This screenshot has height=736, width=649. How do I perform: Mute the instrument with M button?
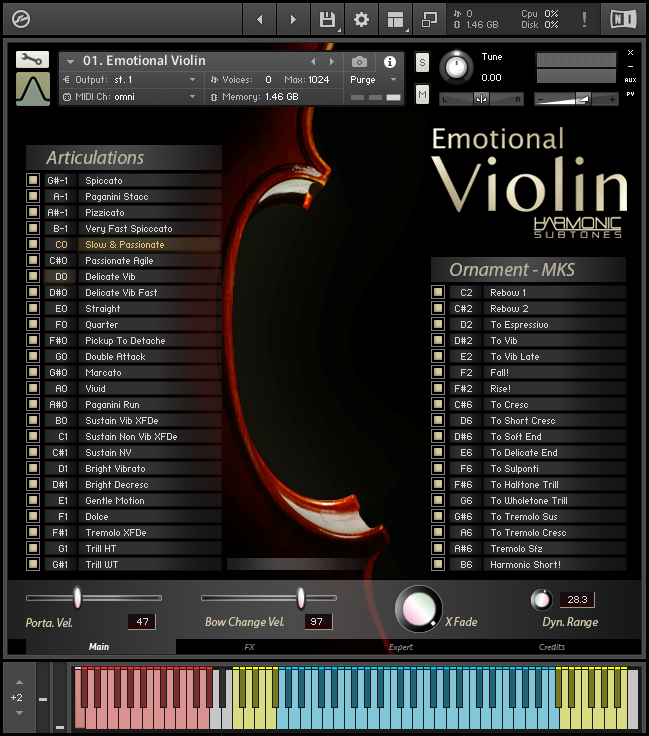pos(422,95)
